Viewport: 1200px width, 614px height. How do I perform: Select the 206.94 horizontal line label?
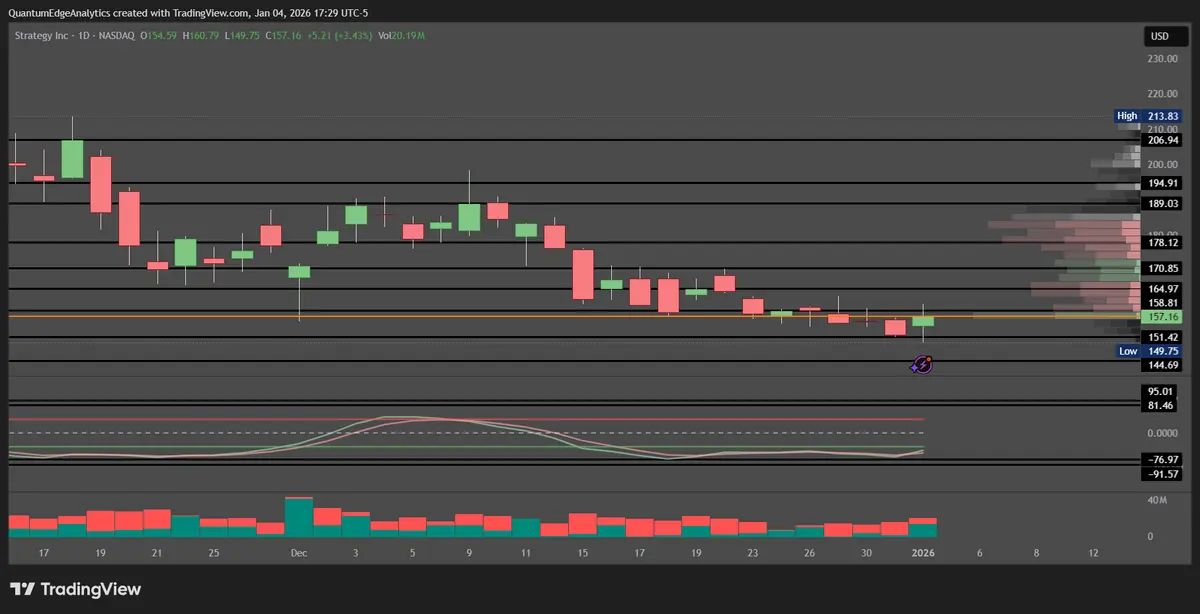pos(1160,141)
